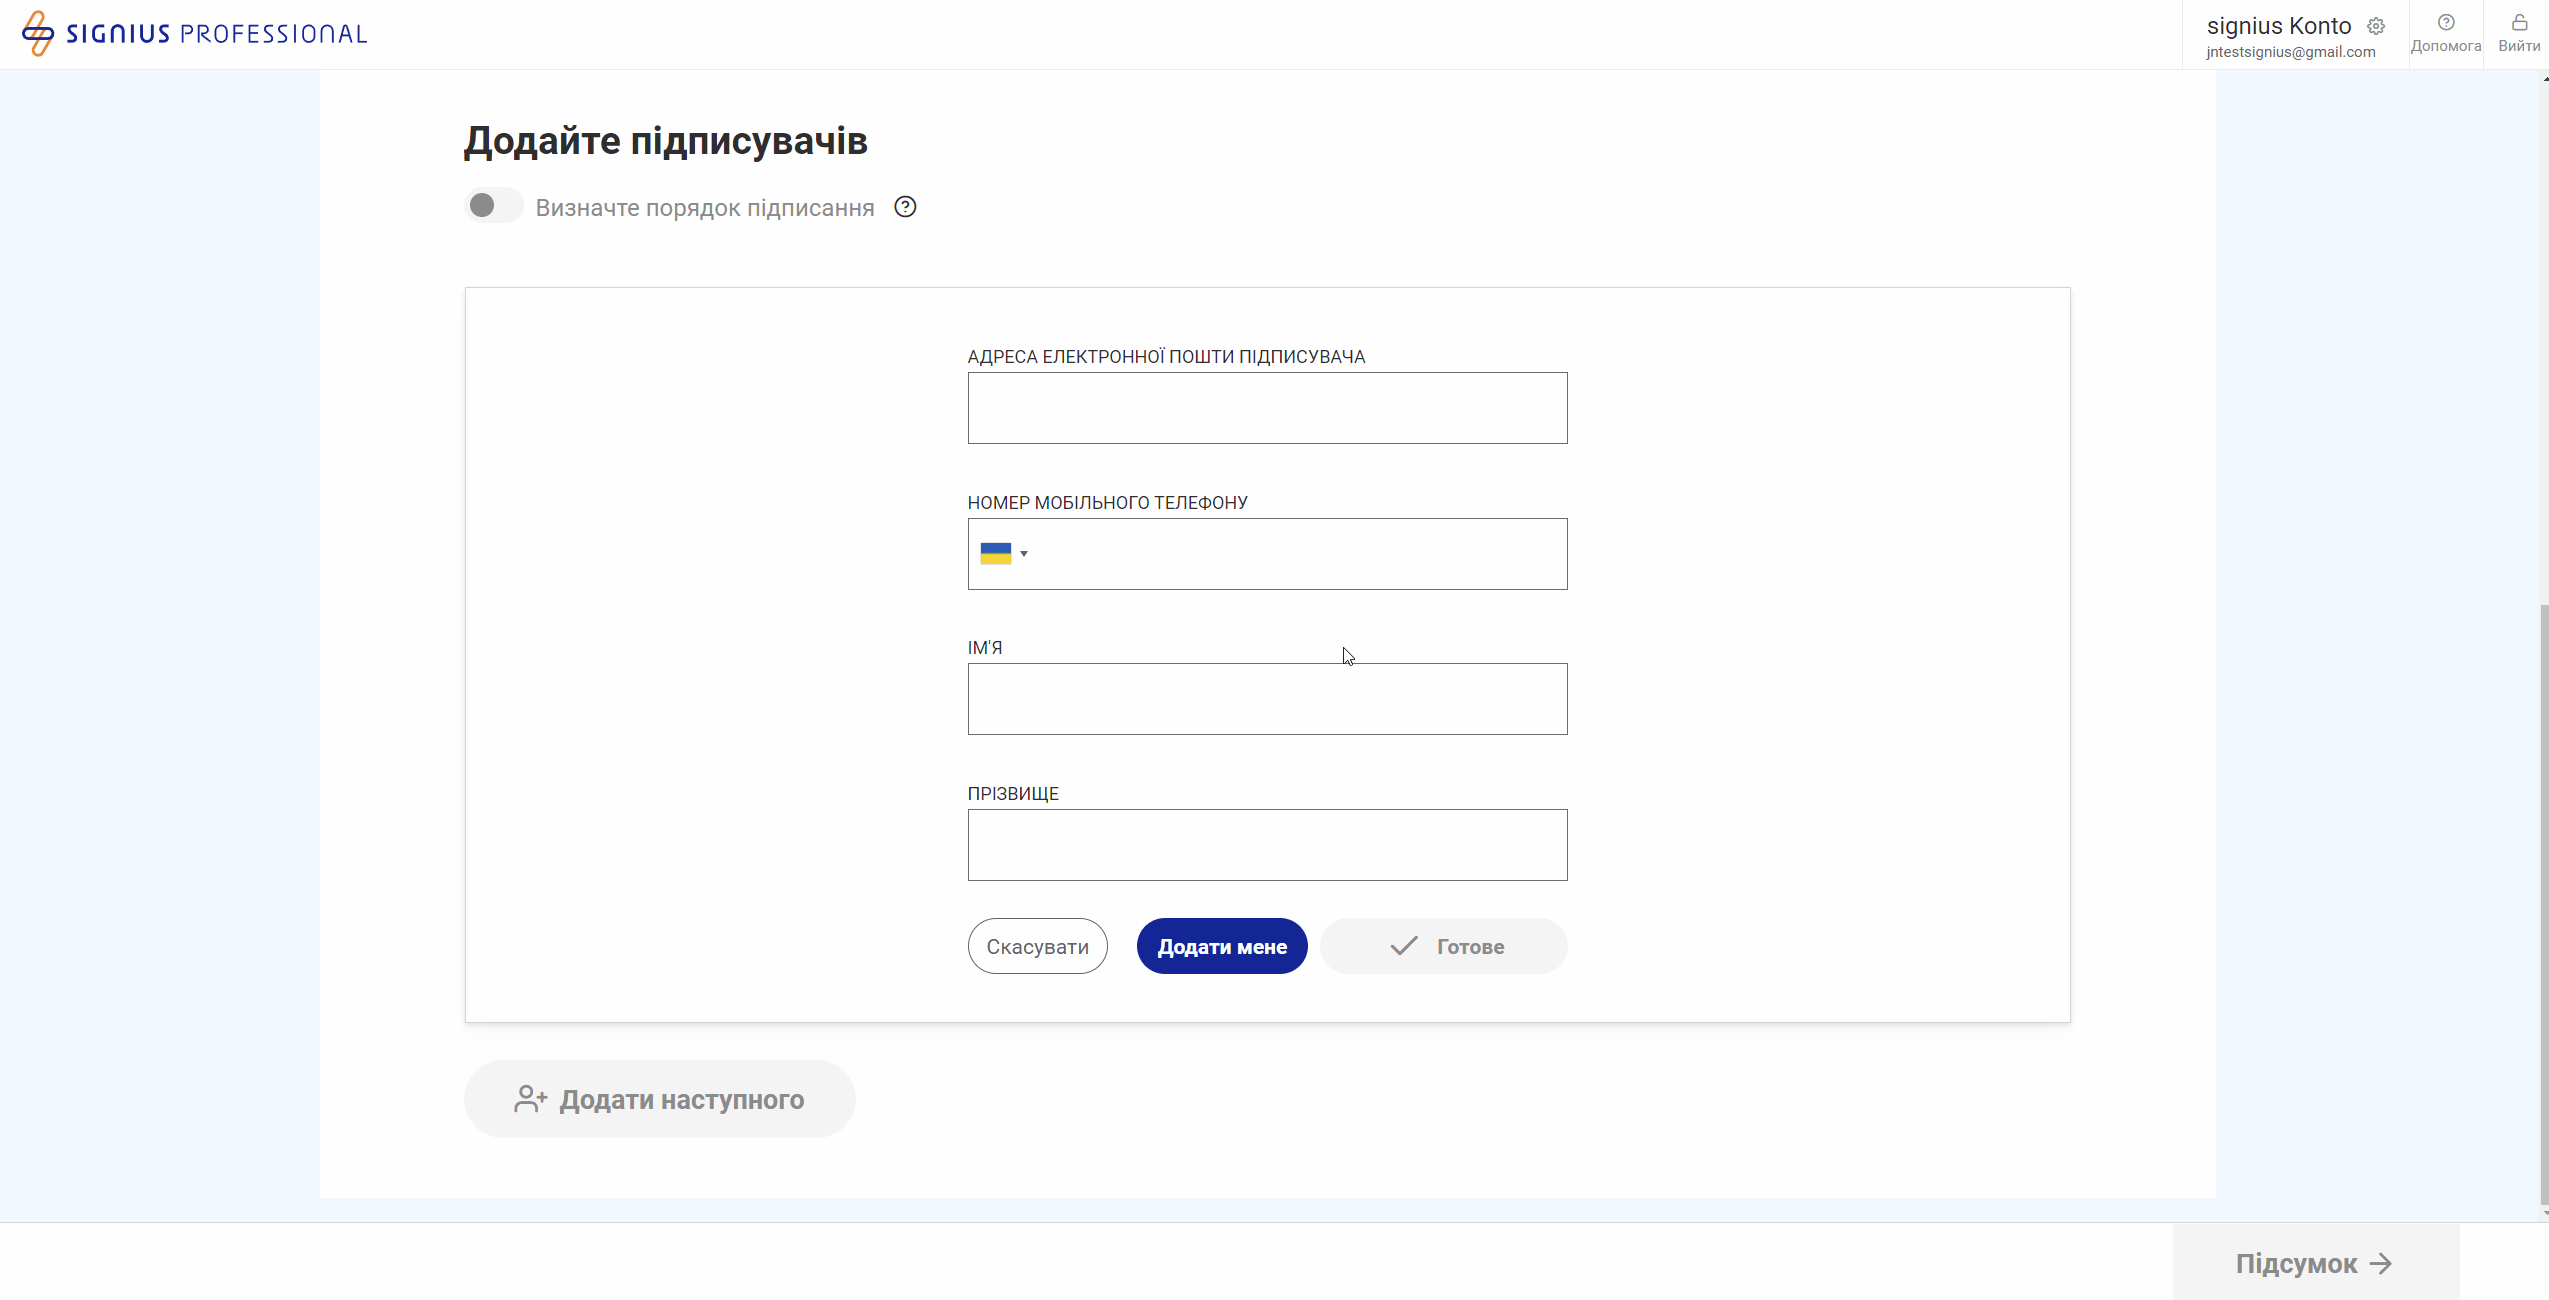Viewport: 2549px width, 1300px height.
Task: Click the Вийти logout lock icon
Action: (2519, 23)
